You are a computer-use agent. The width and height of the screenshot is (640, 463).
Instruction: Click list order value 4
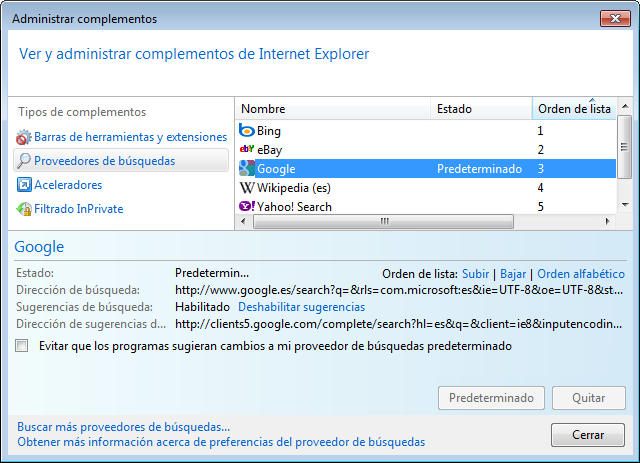pos(540,187)
